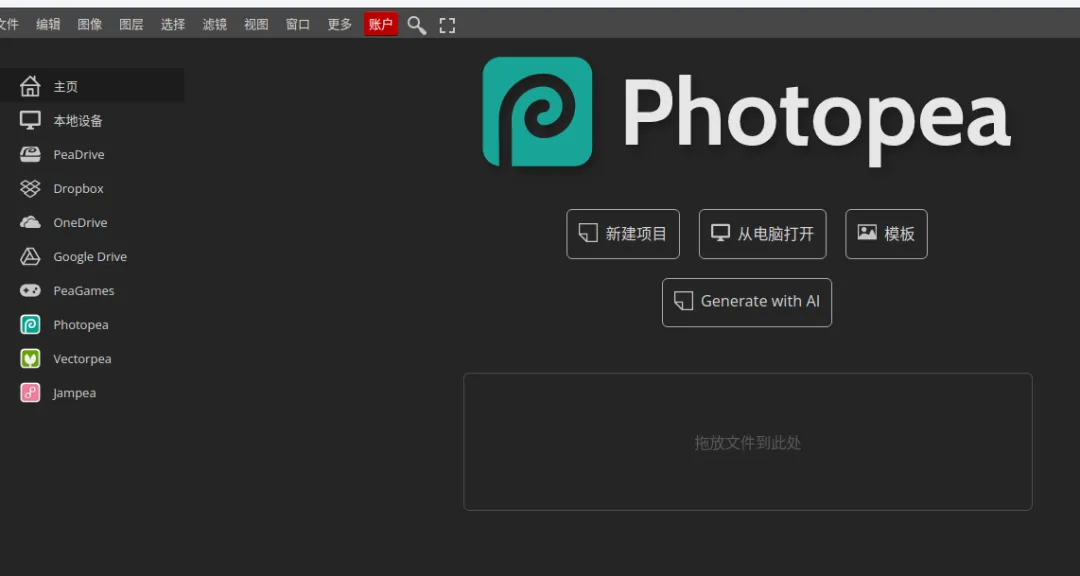
Task: Open the PeaGames sidebar entry
Action: pos(92,291)
